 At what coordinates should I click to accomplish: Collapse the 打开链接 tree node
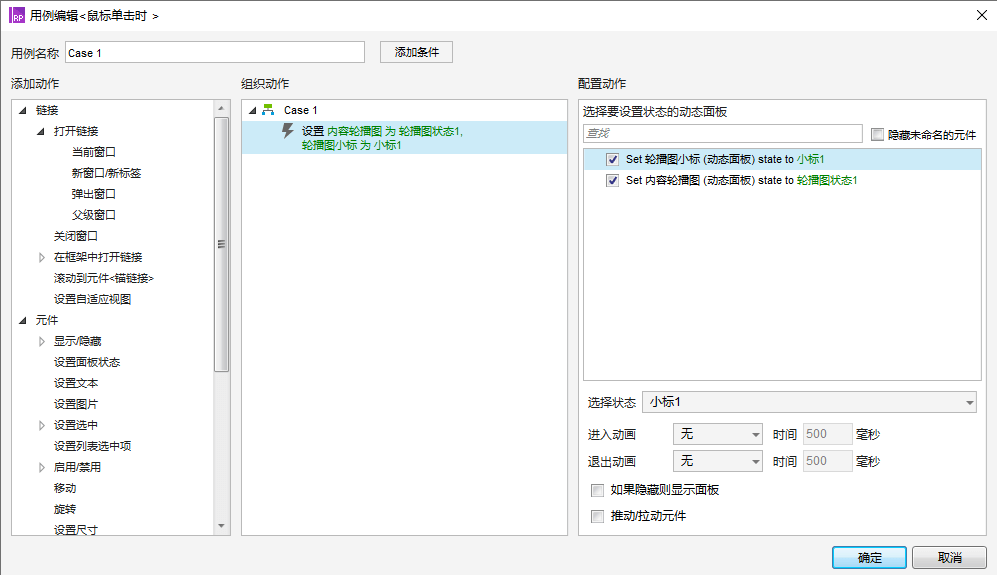(41, 131)
